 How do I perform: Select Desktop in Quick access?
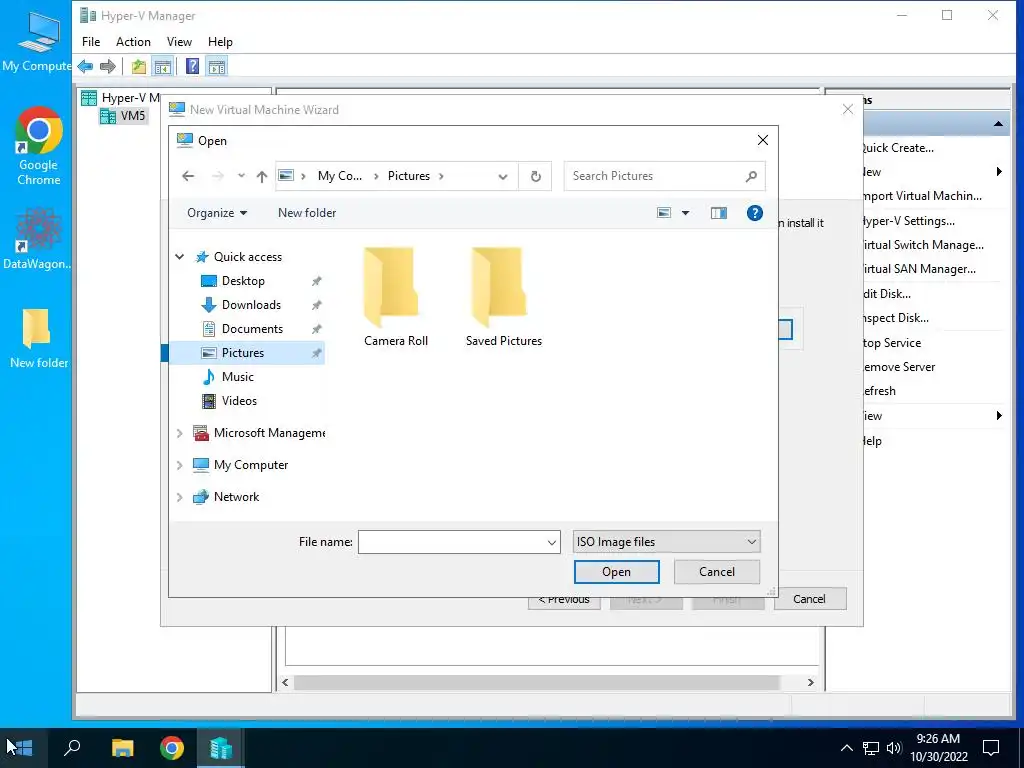243,281
